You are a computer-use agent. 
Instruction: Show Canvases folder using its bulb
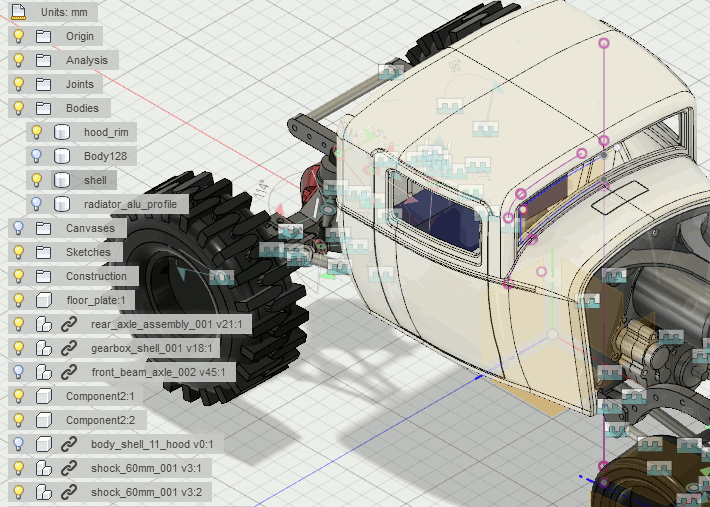[19, 228]
